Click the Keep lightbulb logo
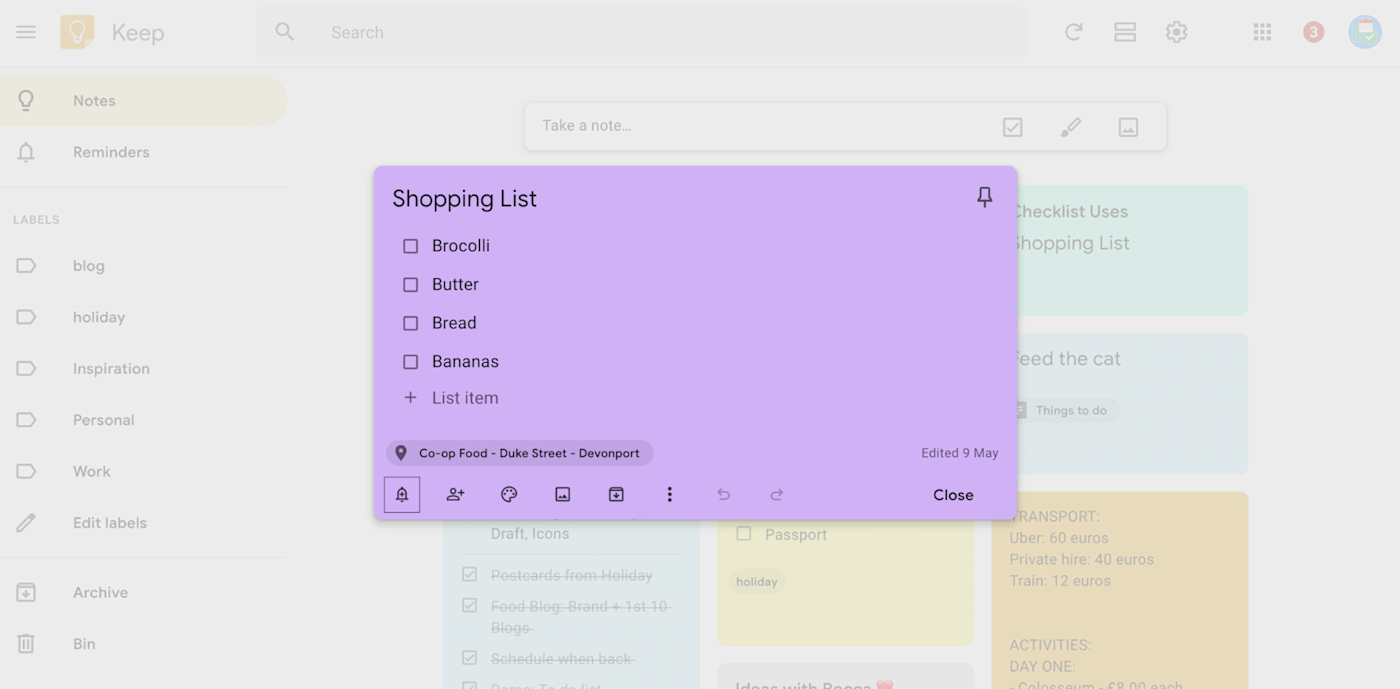Screen dimensions: 1400x689 point(77,32)
